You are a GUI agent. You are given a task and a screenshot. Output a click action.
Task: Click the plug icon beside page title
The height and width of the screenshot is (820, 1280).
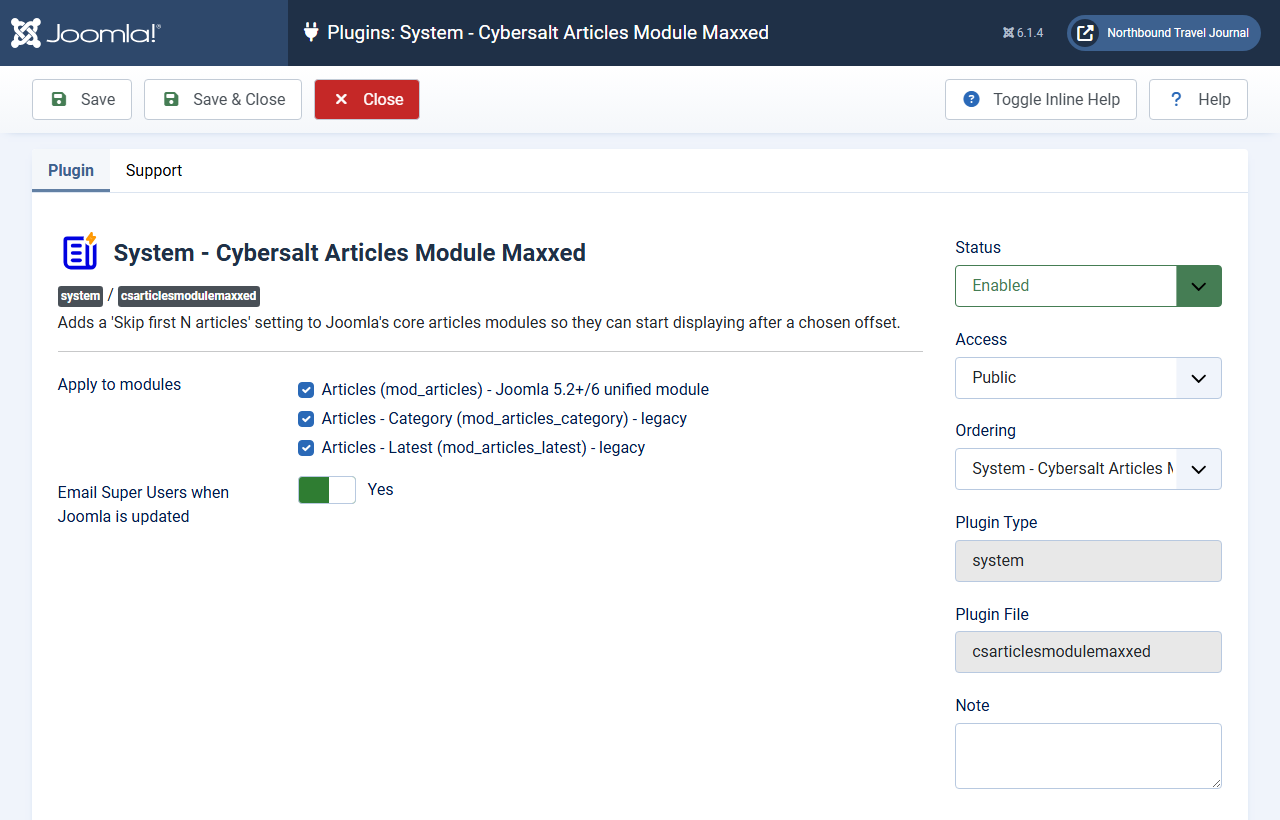(311, 32)
